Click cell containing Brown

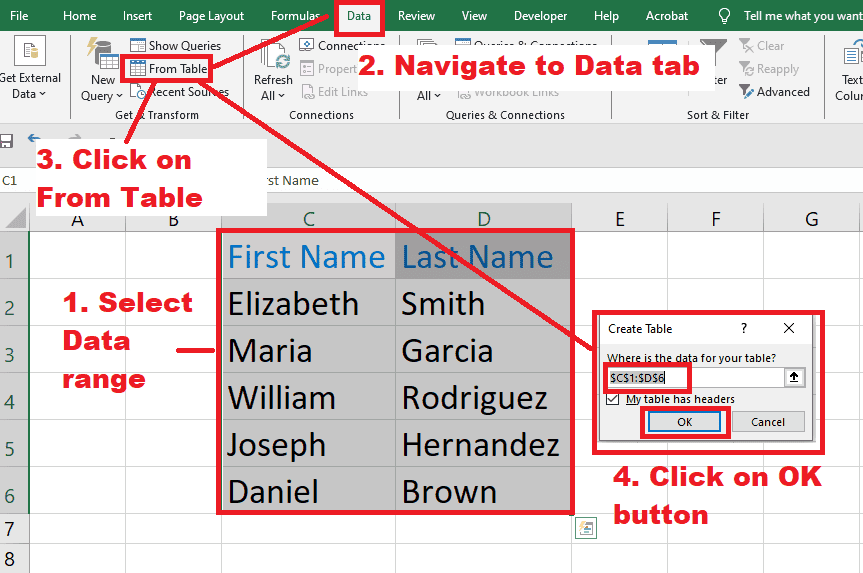(x=483, y=490)
